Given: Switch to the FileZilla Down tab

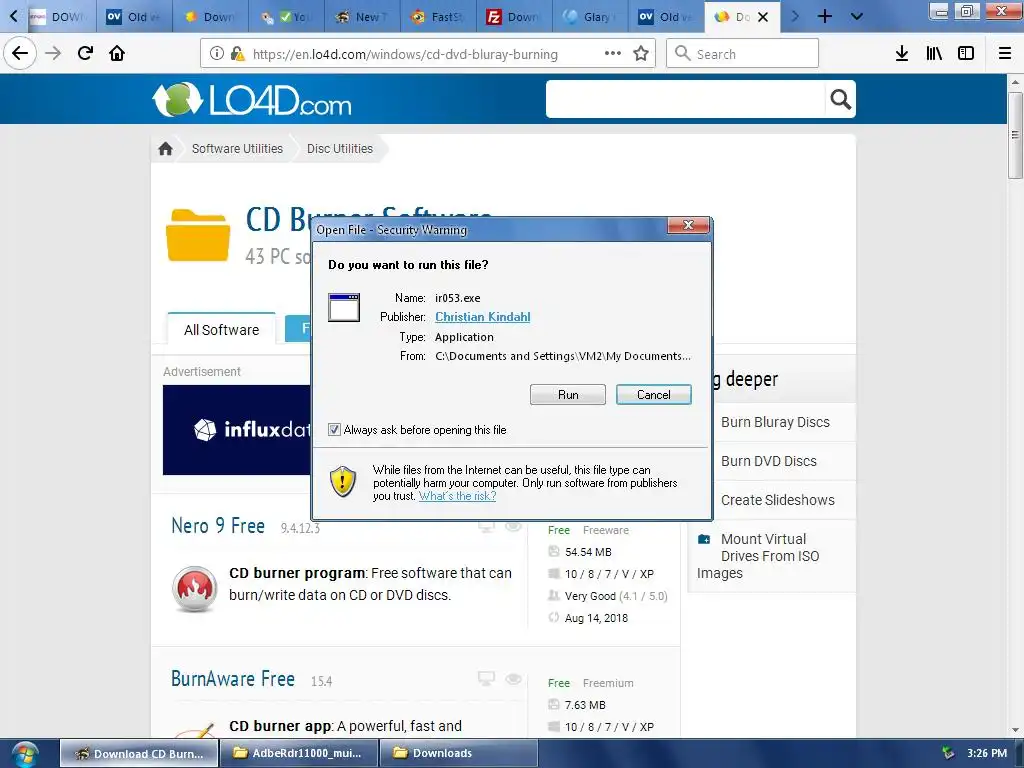Looking at the screenshot, I should [514, 17].
